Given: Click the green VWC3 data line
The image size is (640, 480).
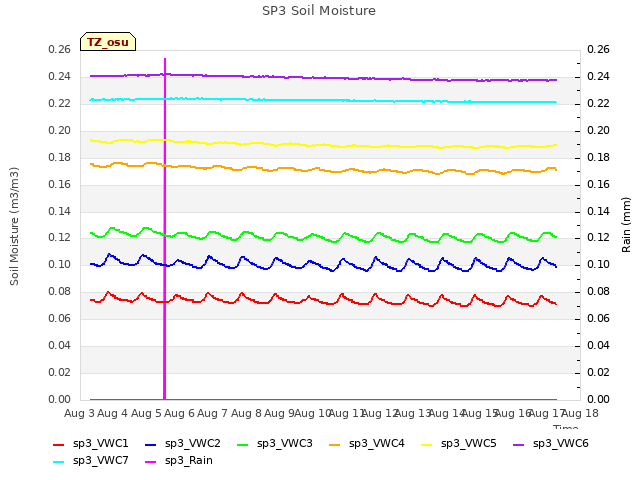Looking at the screenshot, I should (325, 238).
